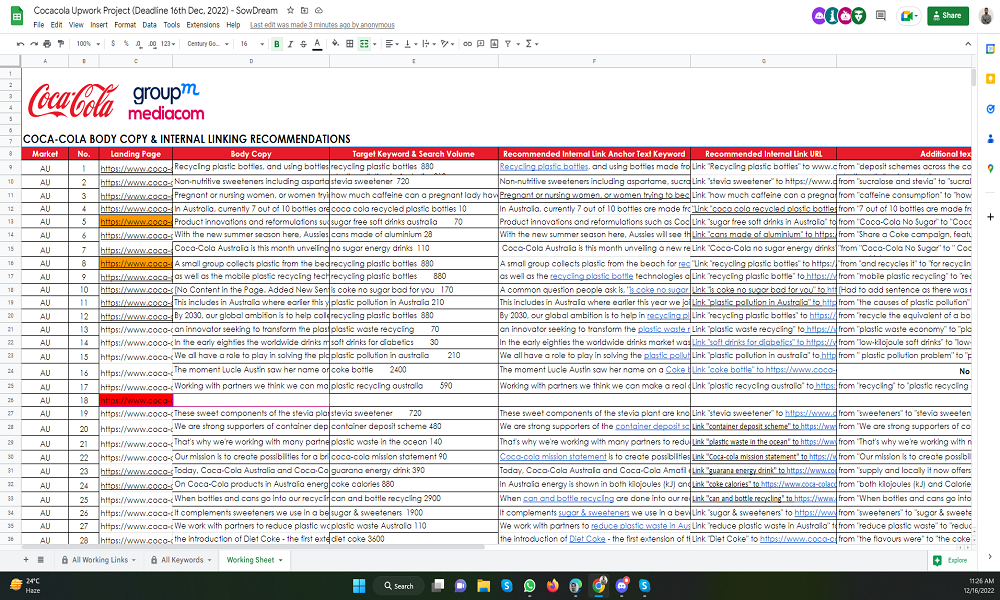1000x600 pixels.
Task: Open the Functions sigma dropdown
Action: 532,44
